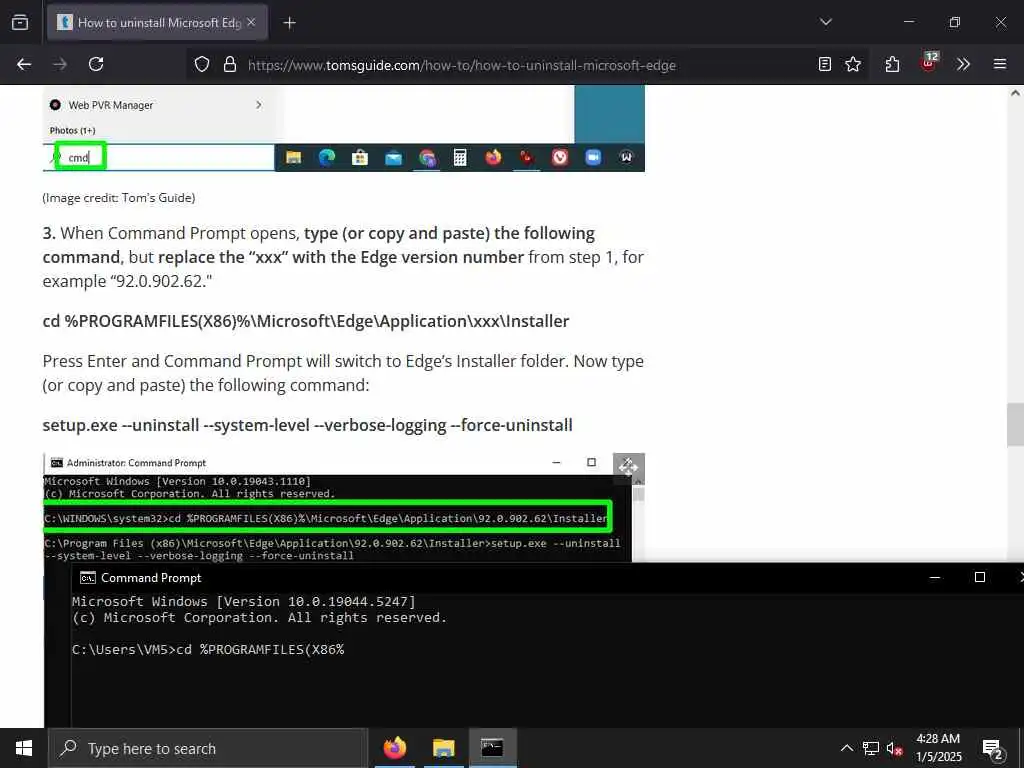This screenshot has width=1024, height=768.
Task: Open the notification center icon
Action: [993, 749]
